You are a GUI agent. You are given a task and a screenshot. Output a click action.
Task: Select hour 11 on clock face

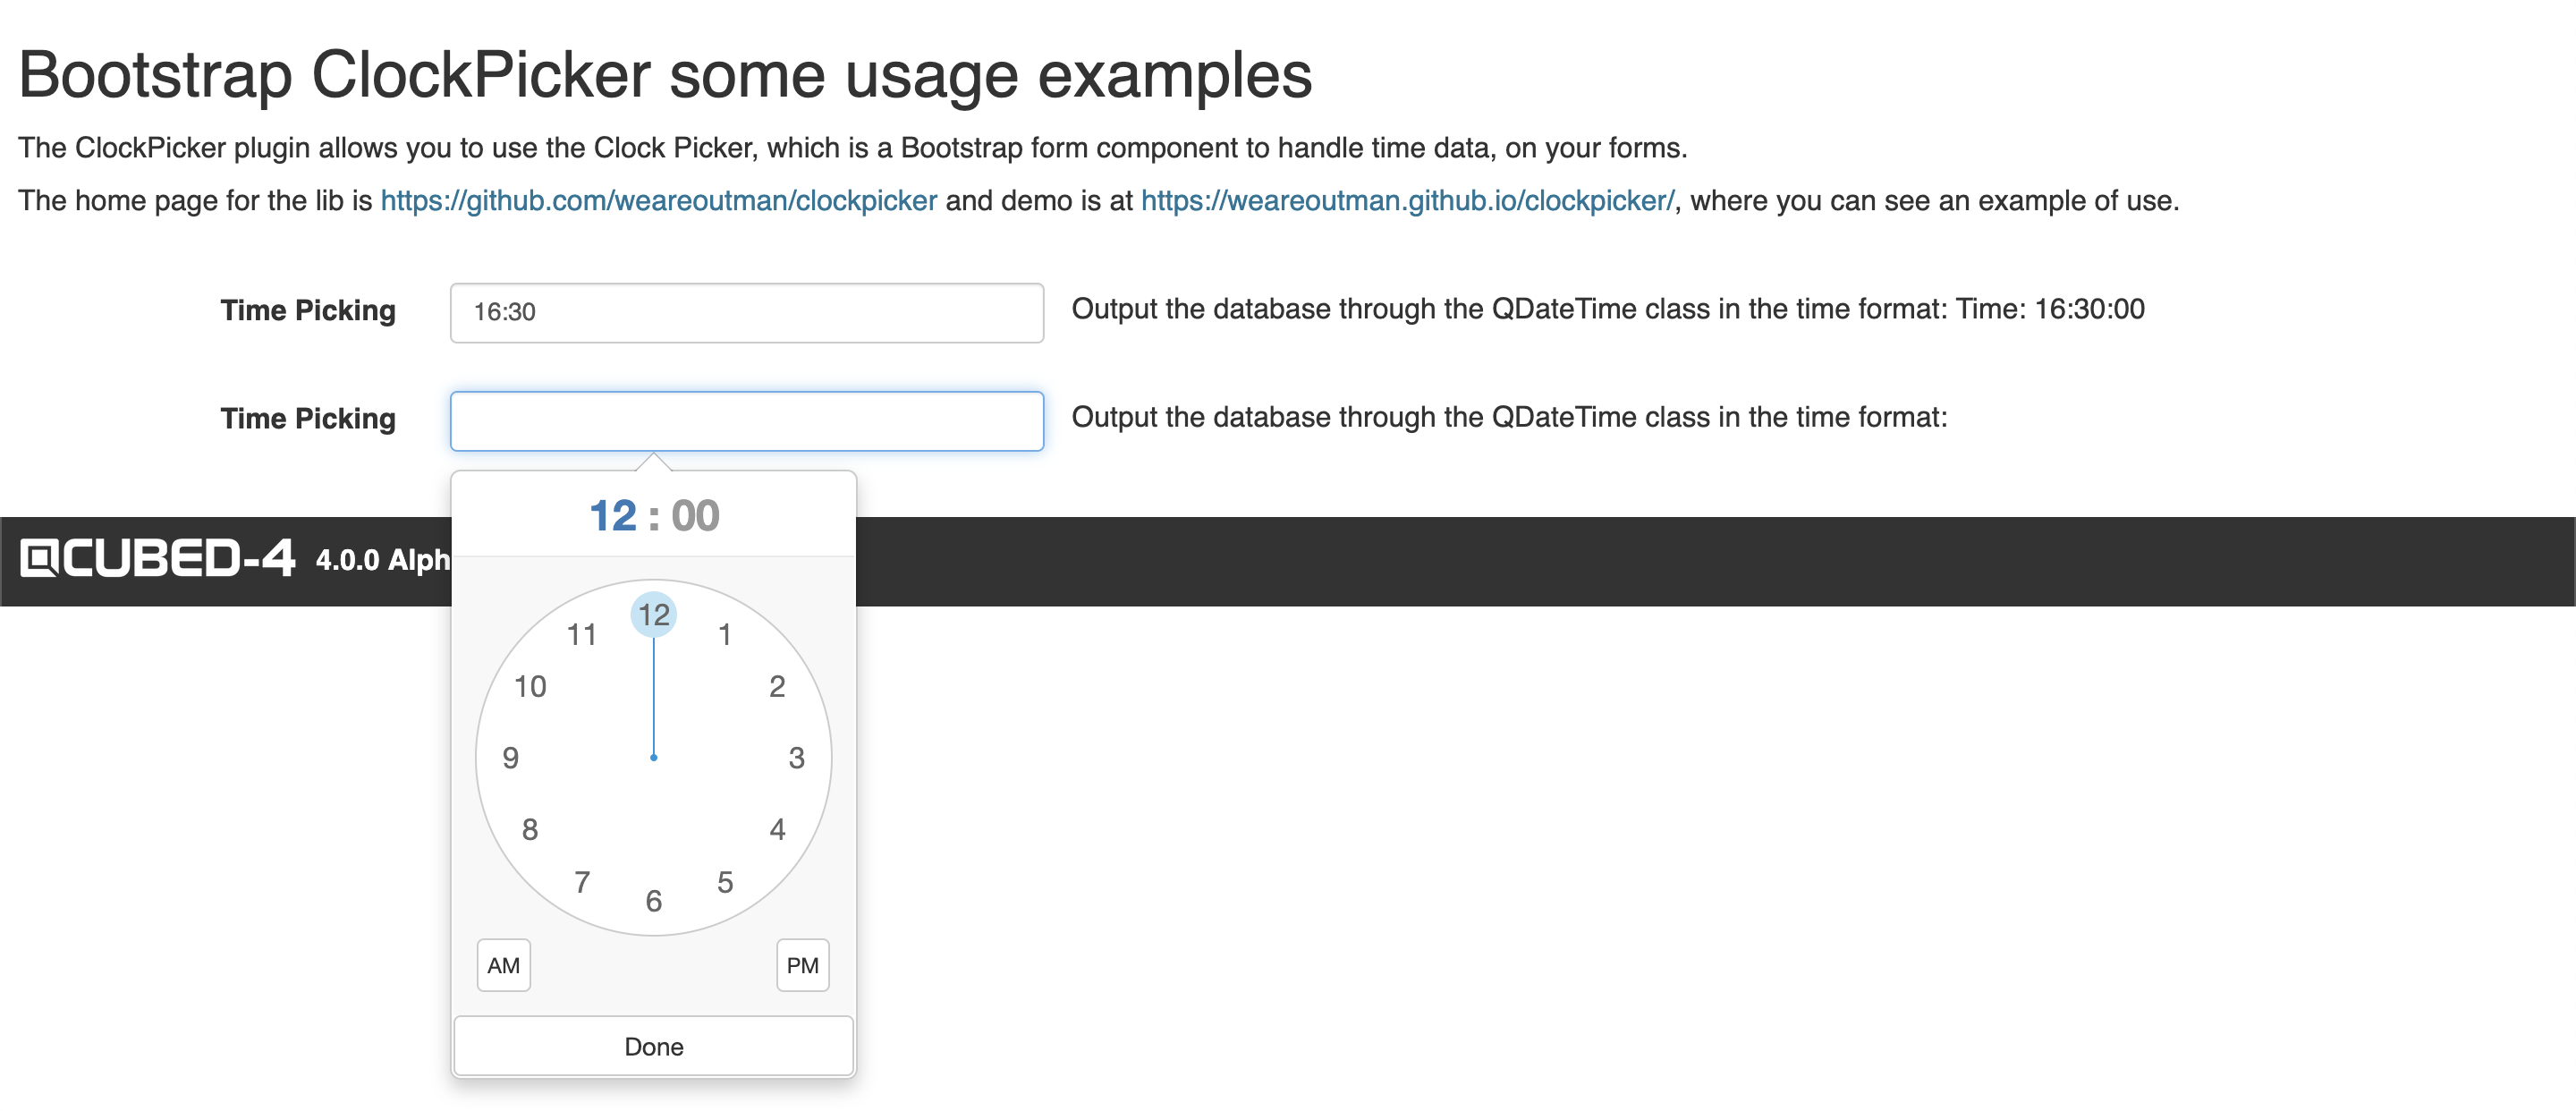582,634
